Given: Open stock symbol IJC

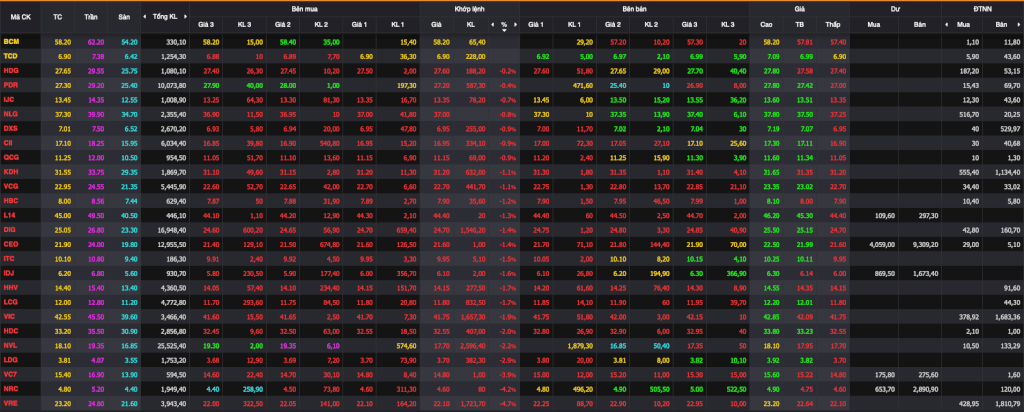Looking at the screenshot, I should point(10,99).
